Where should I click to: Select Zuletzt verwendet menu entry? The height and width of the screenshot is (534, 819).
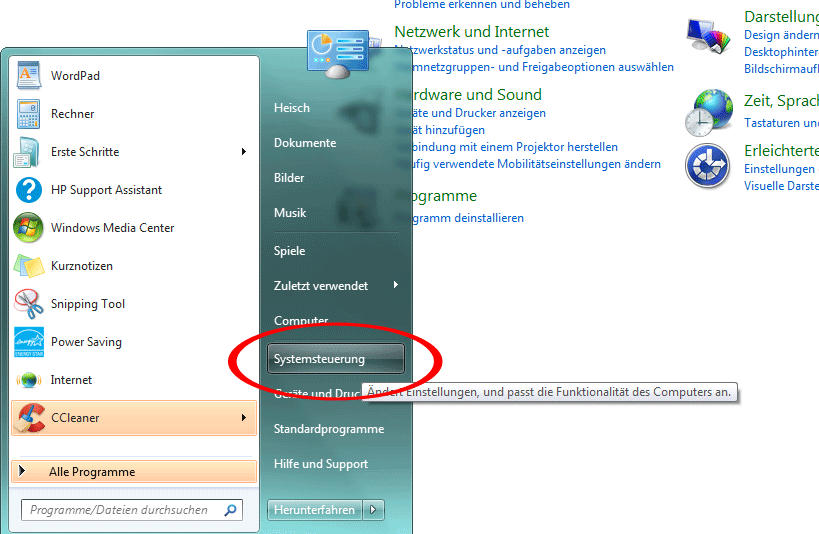[321, 286]
